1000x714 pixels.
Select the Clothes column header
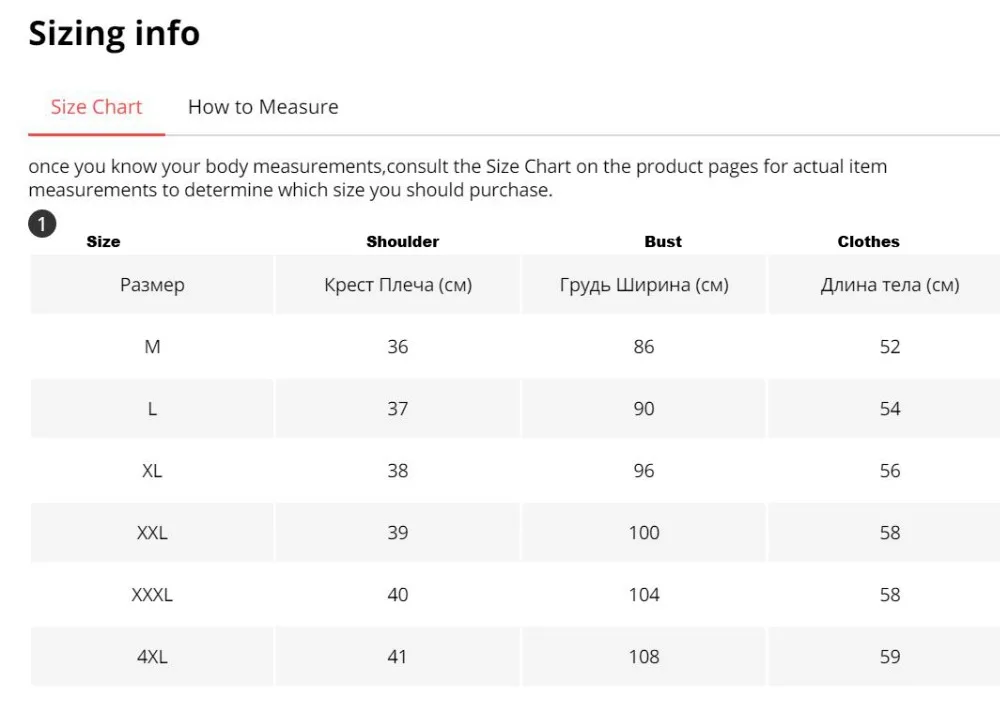click(x=869, y=242)
